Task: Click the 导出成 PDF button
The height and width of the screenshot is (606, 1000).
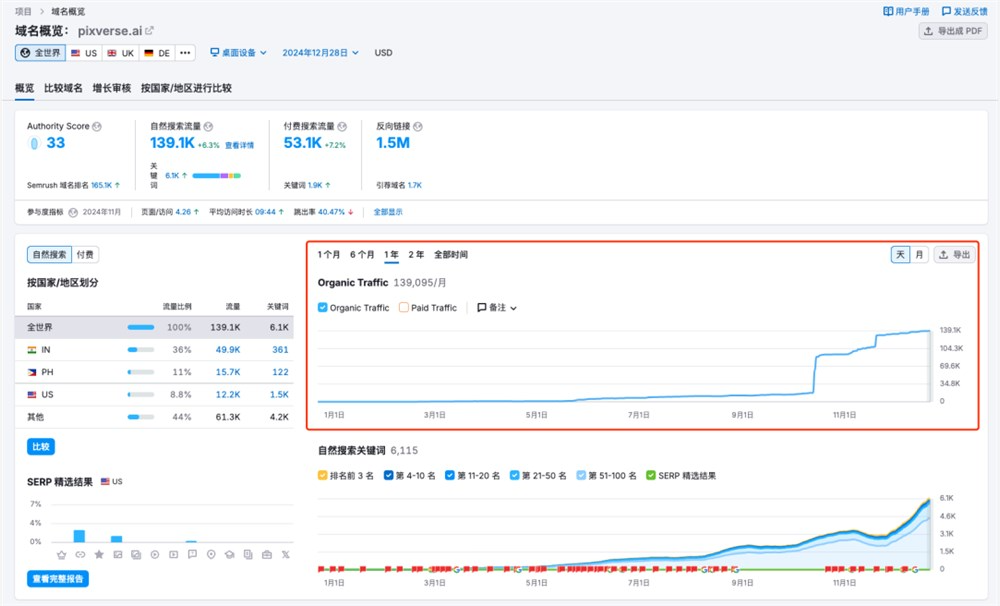Action: (x=953, y=31)
